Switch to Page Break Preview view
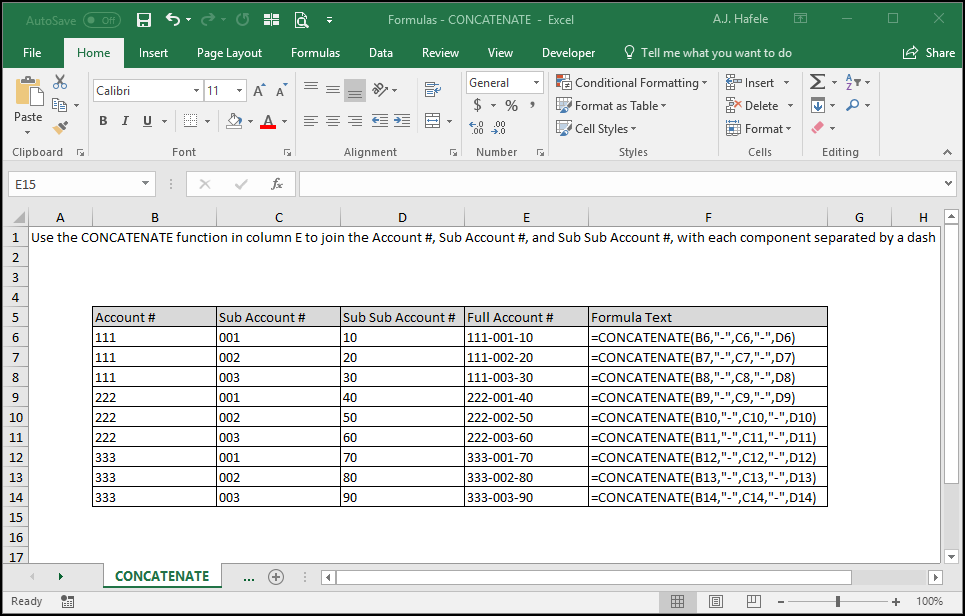This screenshot has height=616, width=965. (x=754, y=601)
